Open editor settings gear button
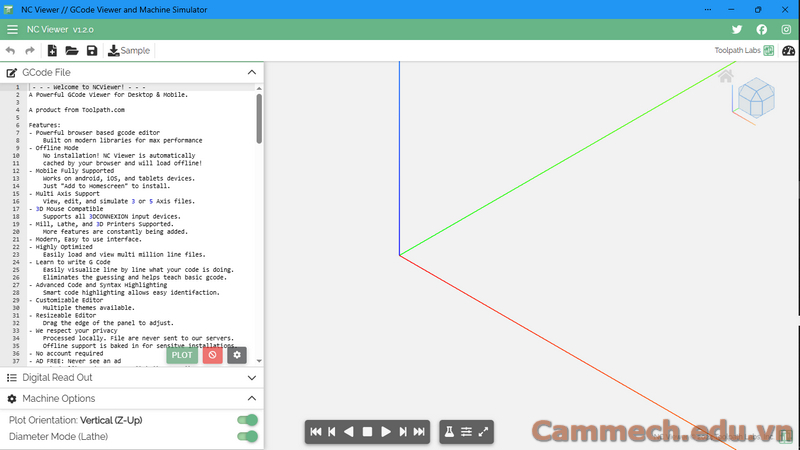 [237, 355]
